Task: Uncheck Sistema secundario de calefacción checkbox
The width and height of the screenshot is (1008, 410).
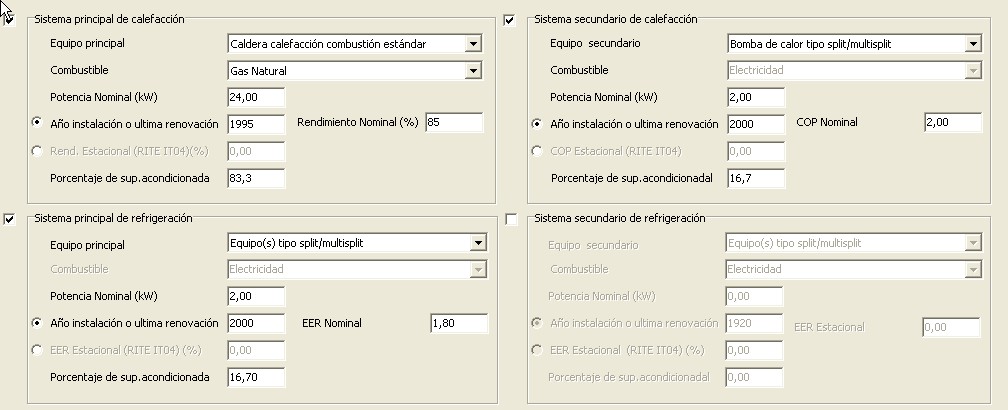Action: coord(510,20)
